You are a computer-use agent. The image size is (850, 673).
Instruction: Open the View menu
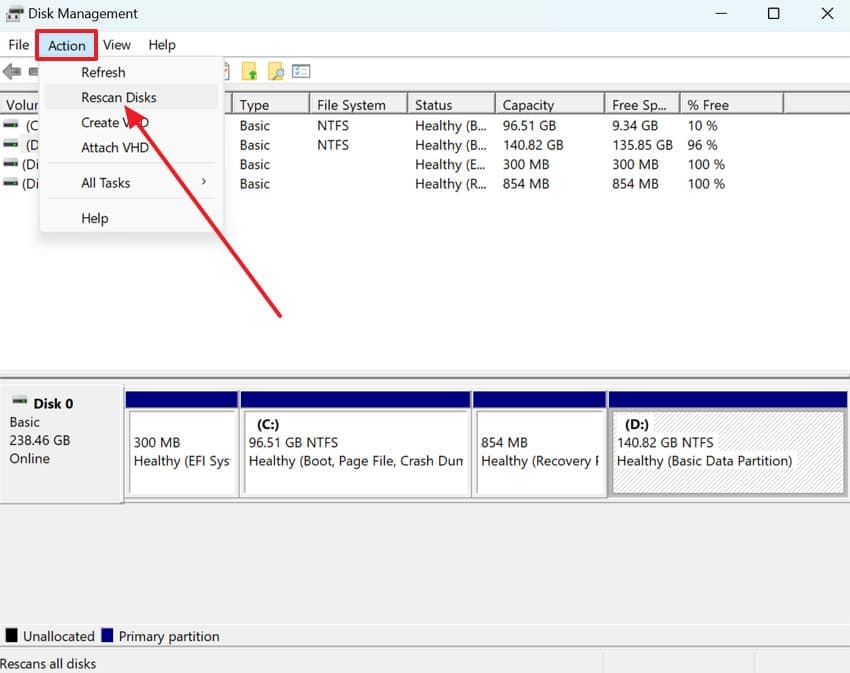pos(116,45)
